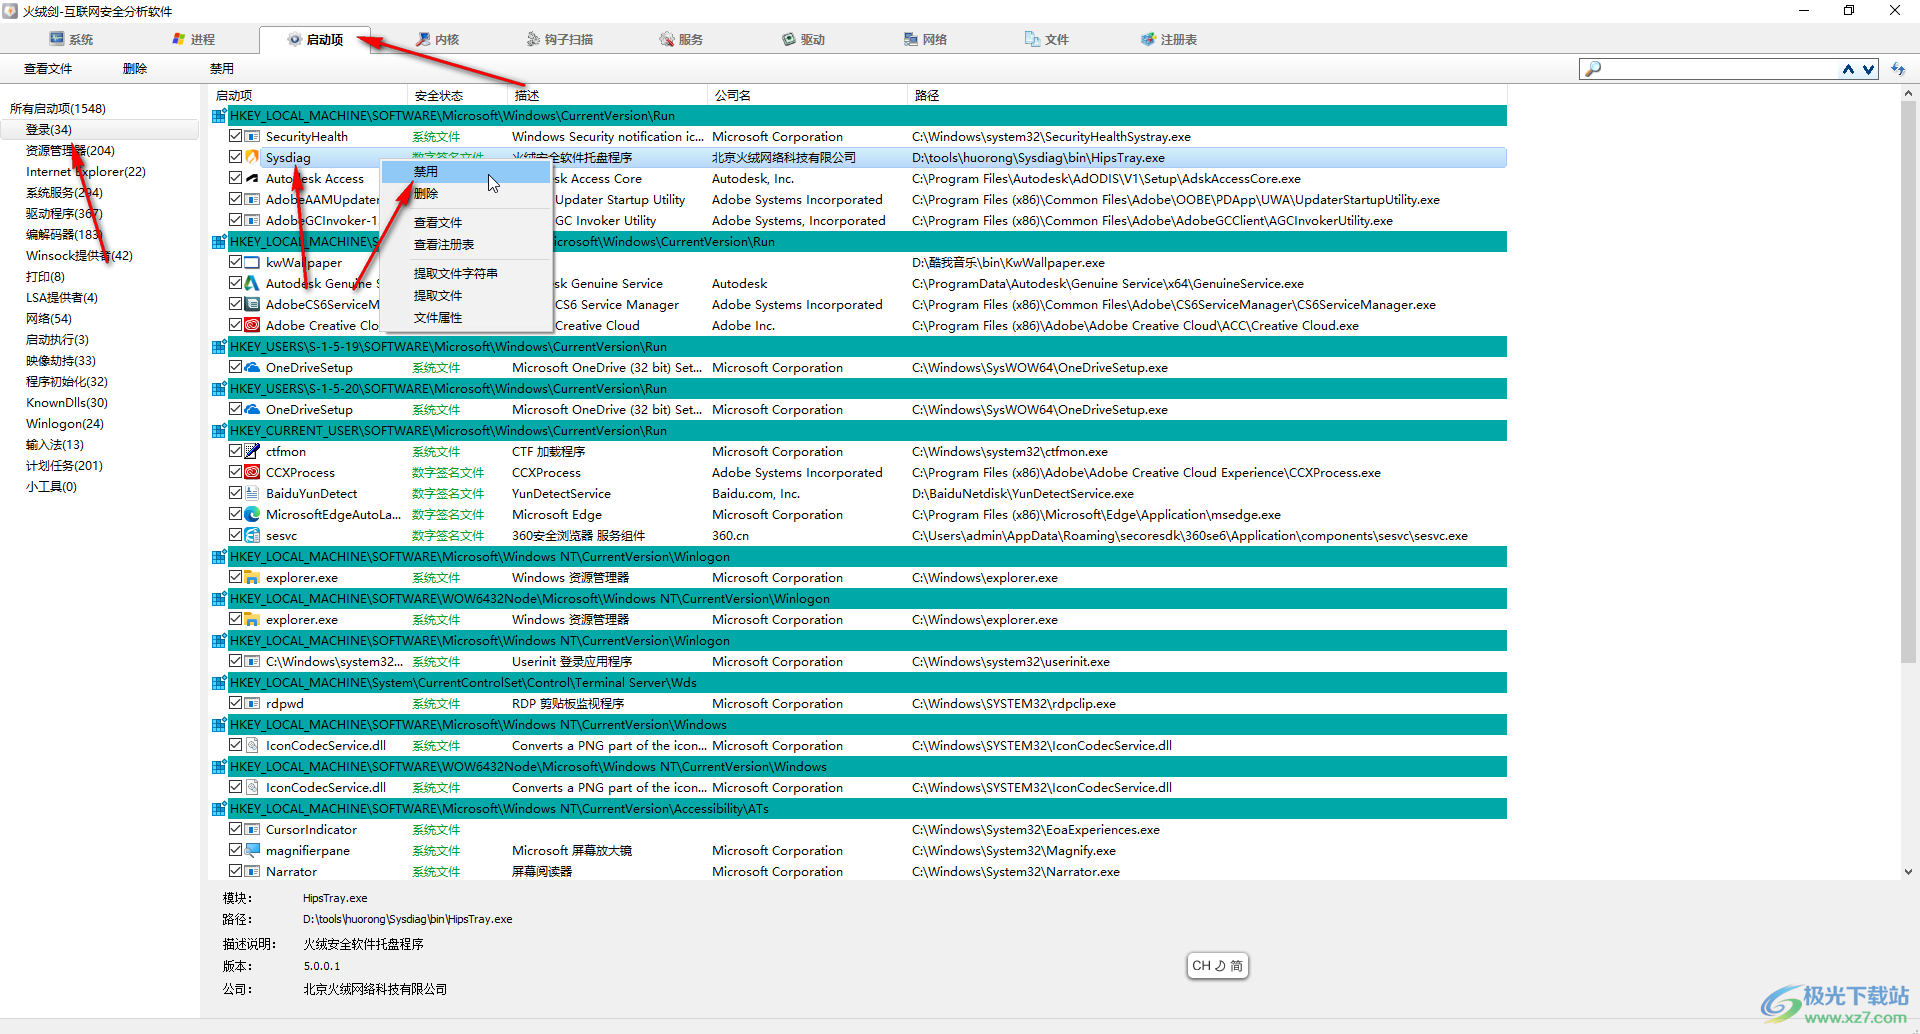The image size is (1920, 1034).
Task: Click the SecurityHealth window icon
Action: [x=252, y=136]
